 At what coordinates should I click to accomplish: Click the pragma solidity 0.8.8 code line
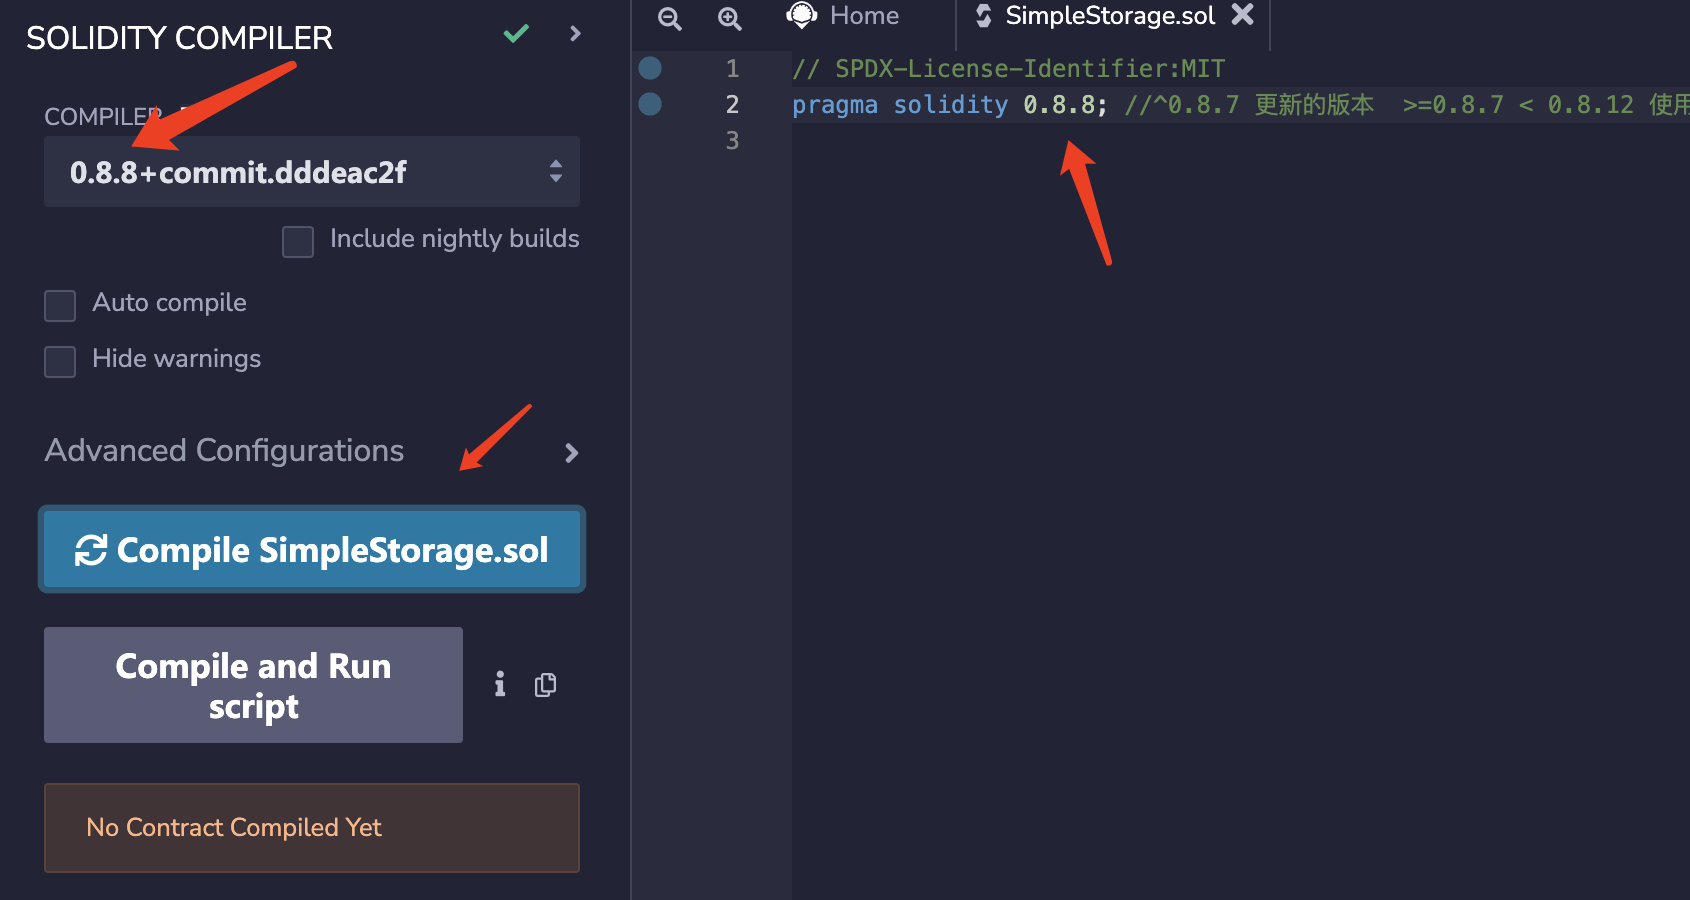point(949,104)
